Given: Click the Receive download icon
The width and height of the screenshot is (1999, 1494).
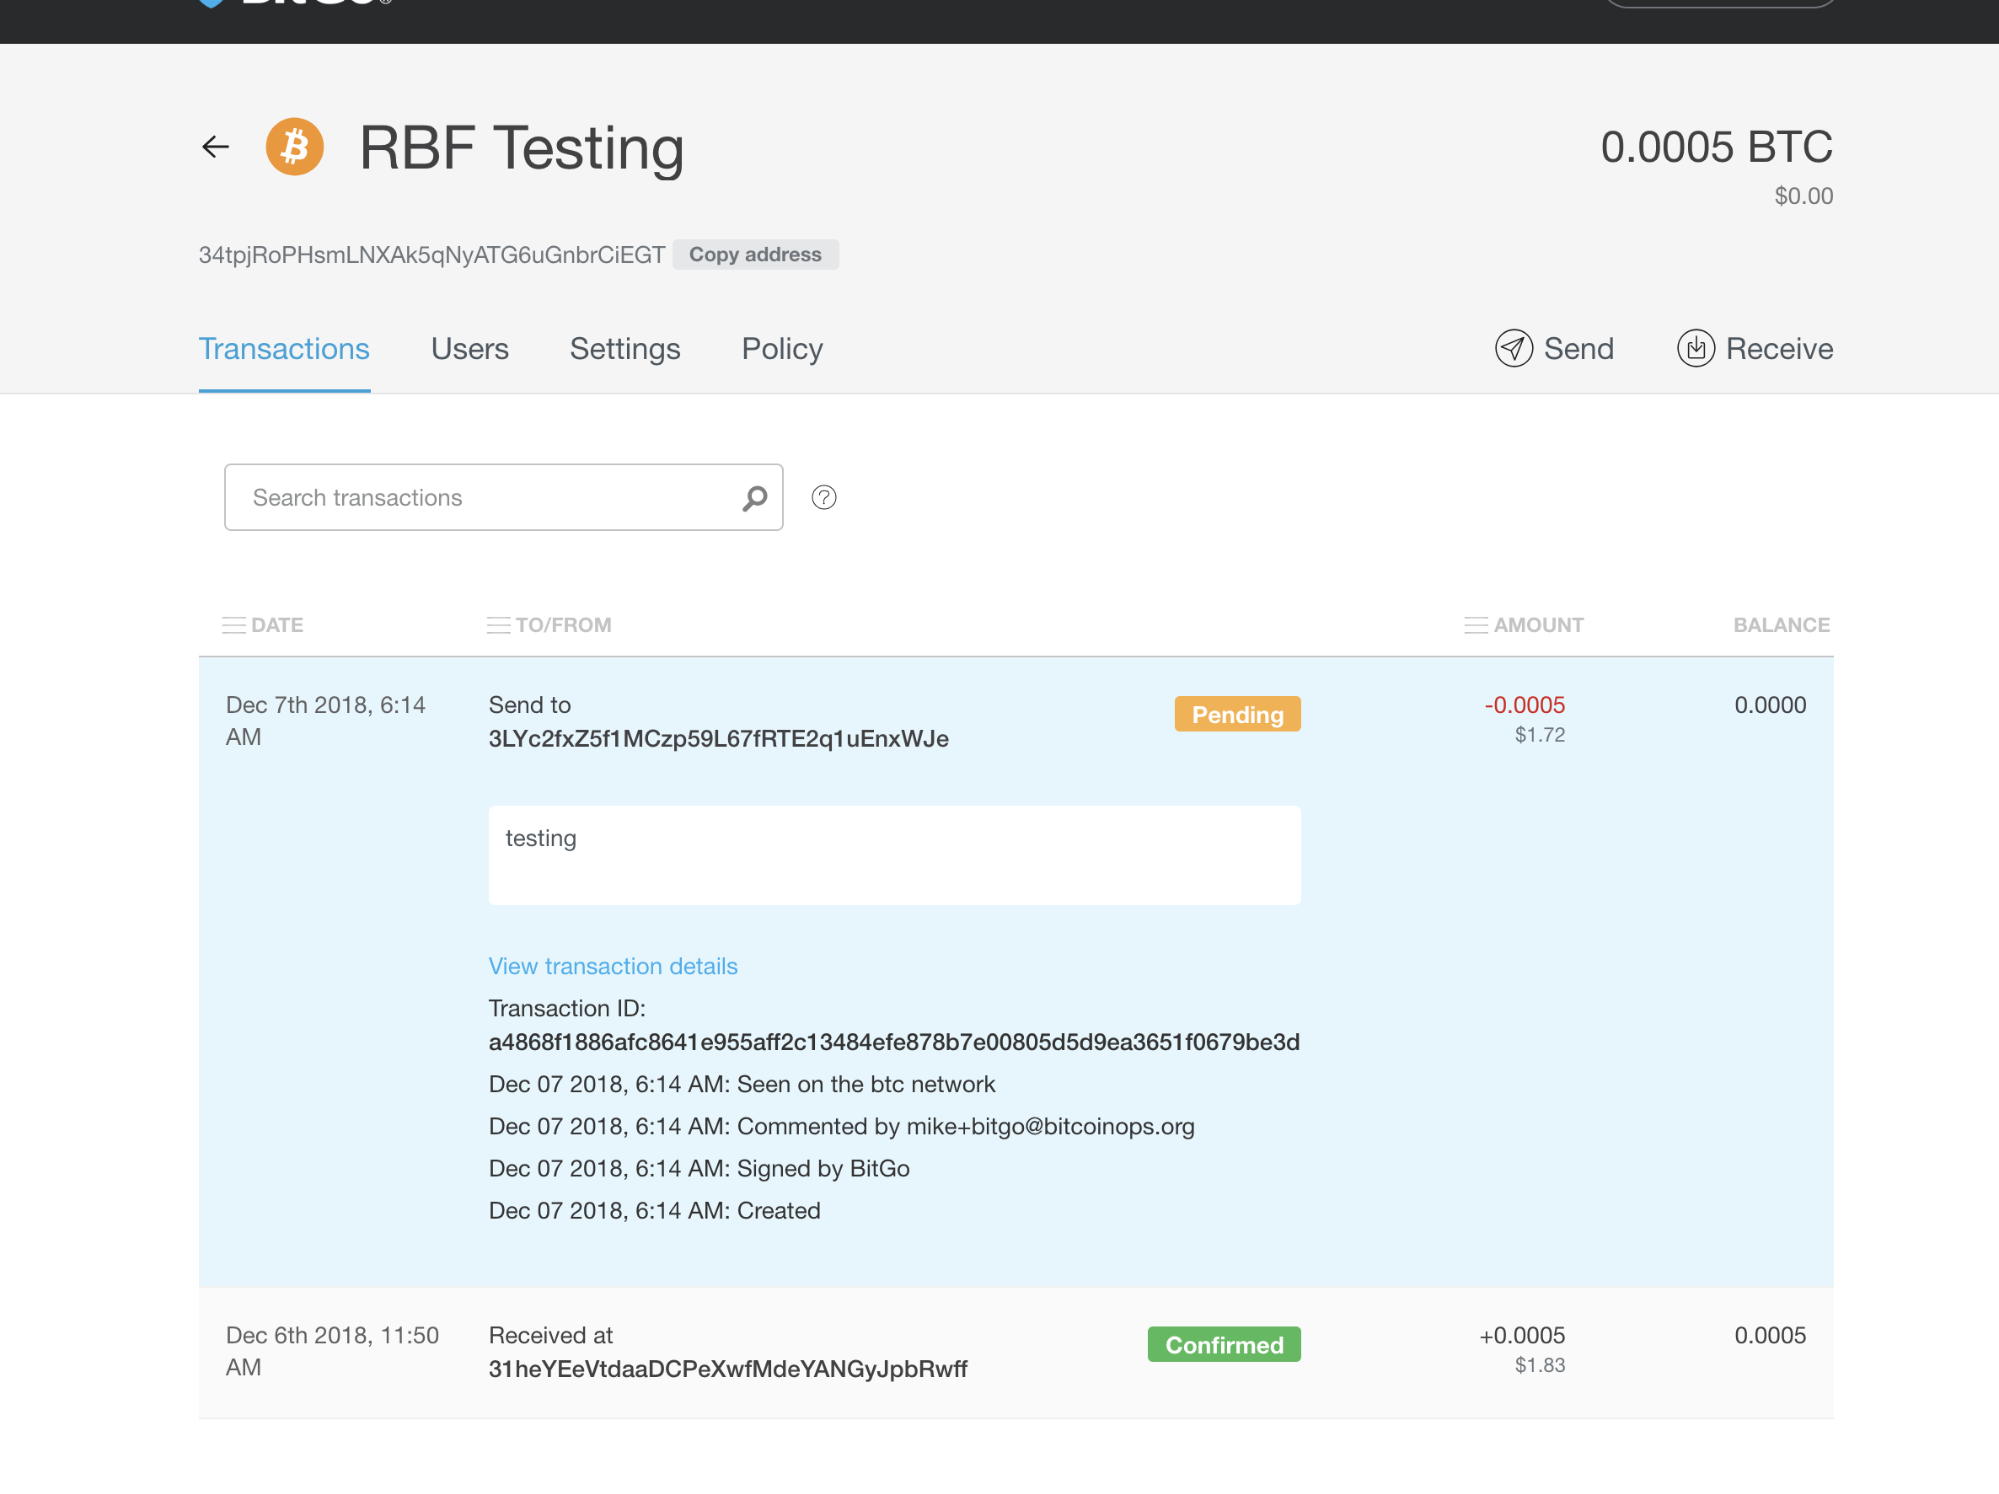Looking at the screenshot, I should (1696, 348).
